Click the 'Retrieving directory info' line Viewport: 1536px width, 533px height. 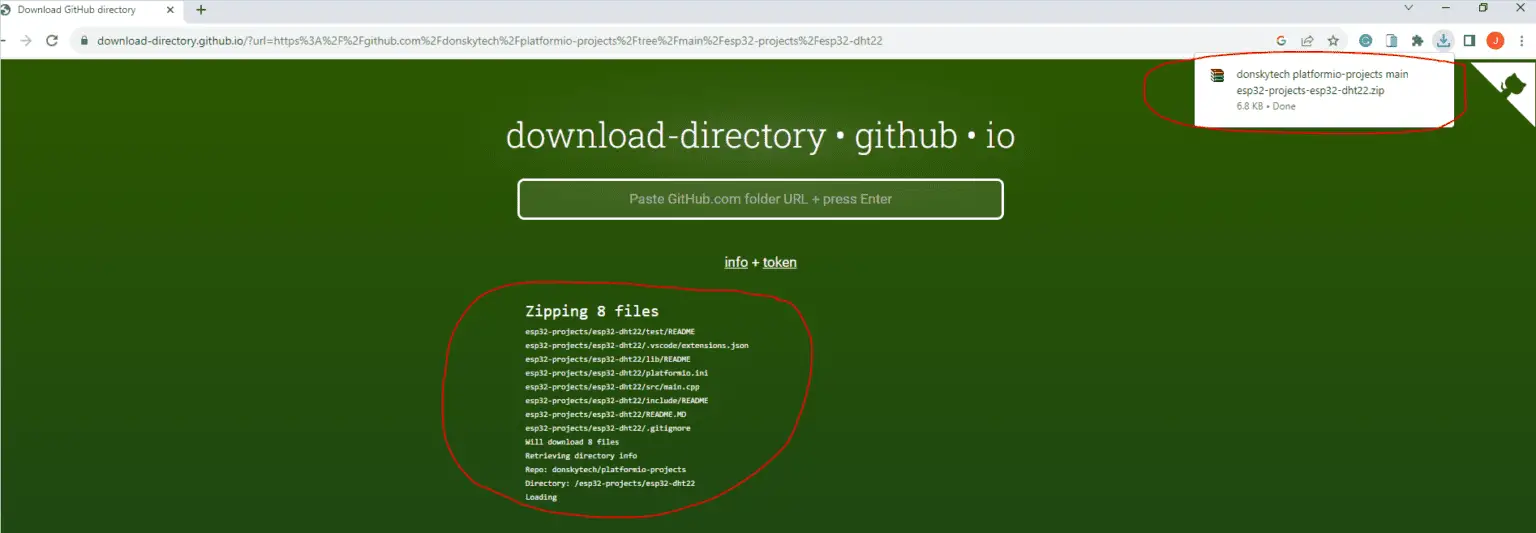pos(581,455)
